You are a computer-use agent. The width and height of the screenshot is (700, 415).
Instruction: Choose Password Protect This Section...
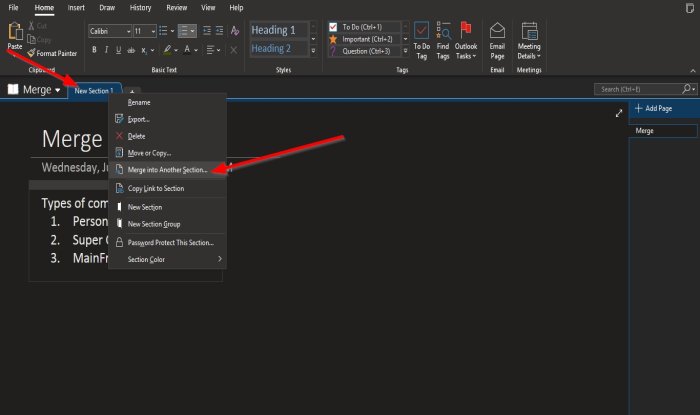[167, 243]
